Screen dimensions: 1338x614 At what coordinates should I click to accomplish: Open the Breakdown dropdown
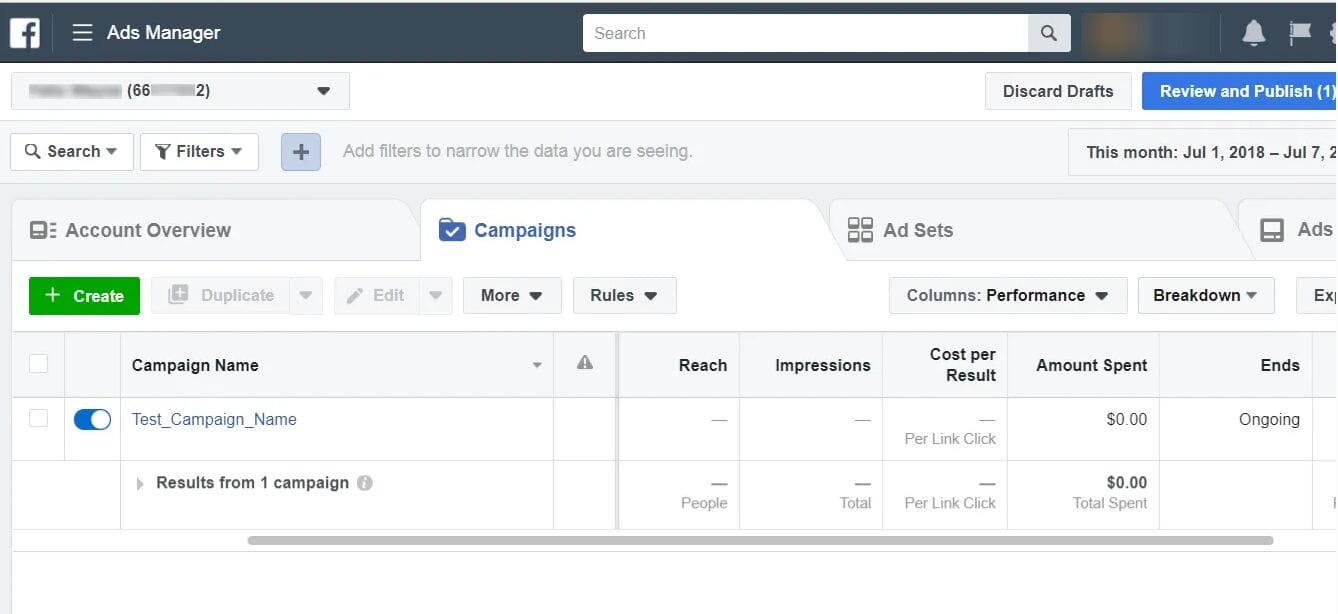point(1205,296)
